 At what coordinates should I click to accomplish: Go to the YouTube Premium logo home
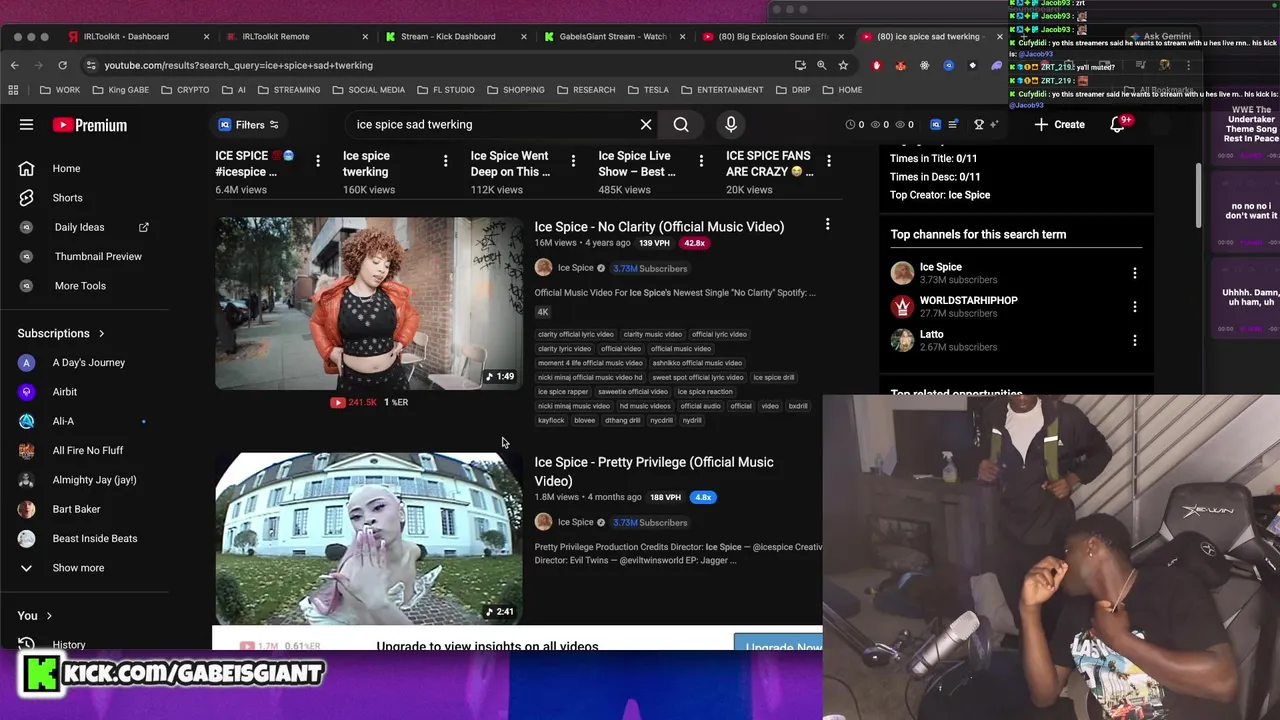pyautogui.click(x=90, y=125)
